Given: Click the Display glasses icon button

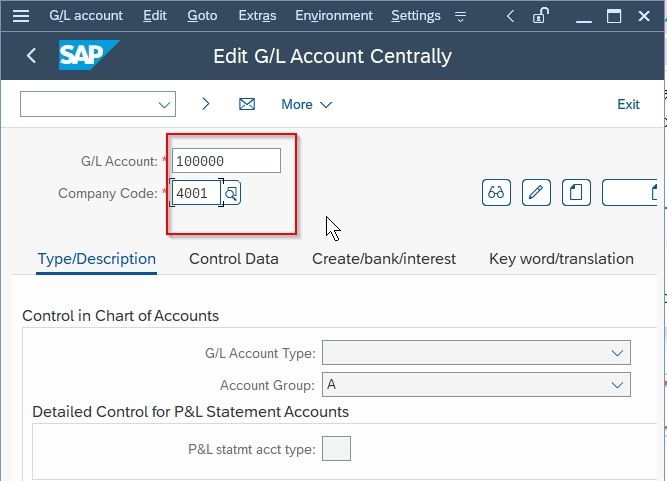Looking at the screenshot, I should (496, 193).
